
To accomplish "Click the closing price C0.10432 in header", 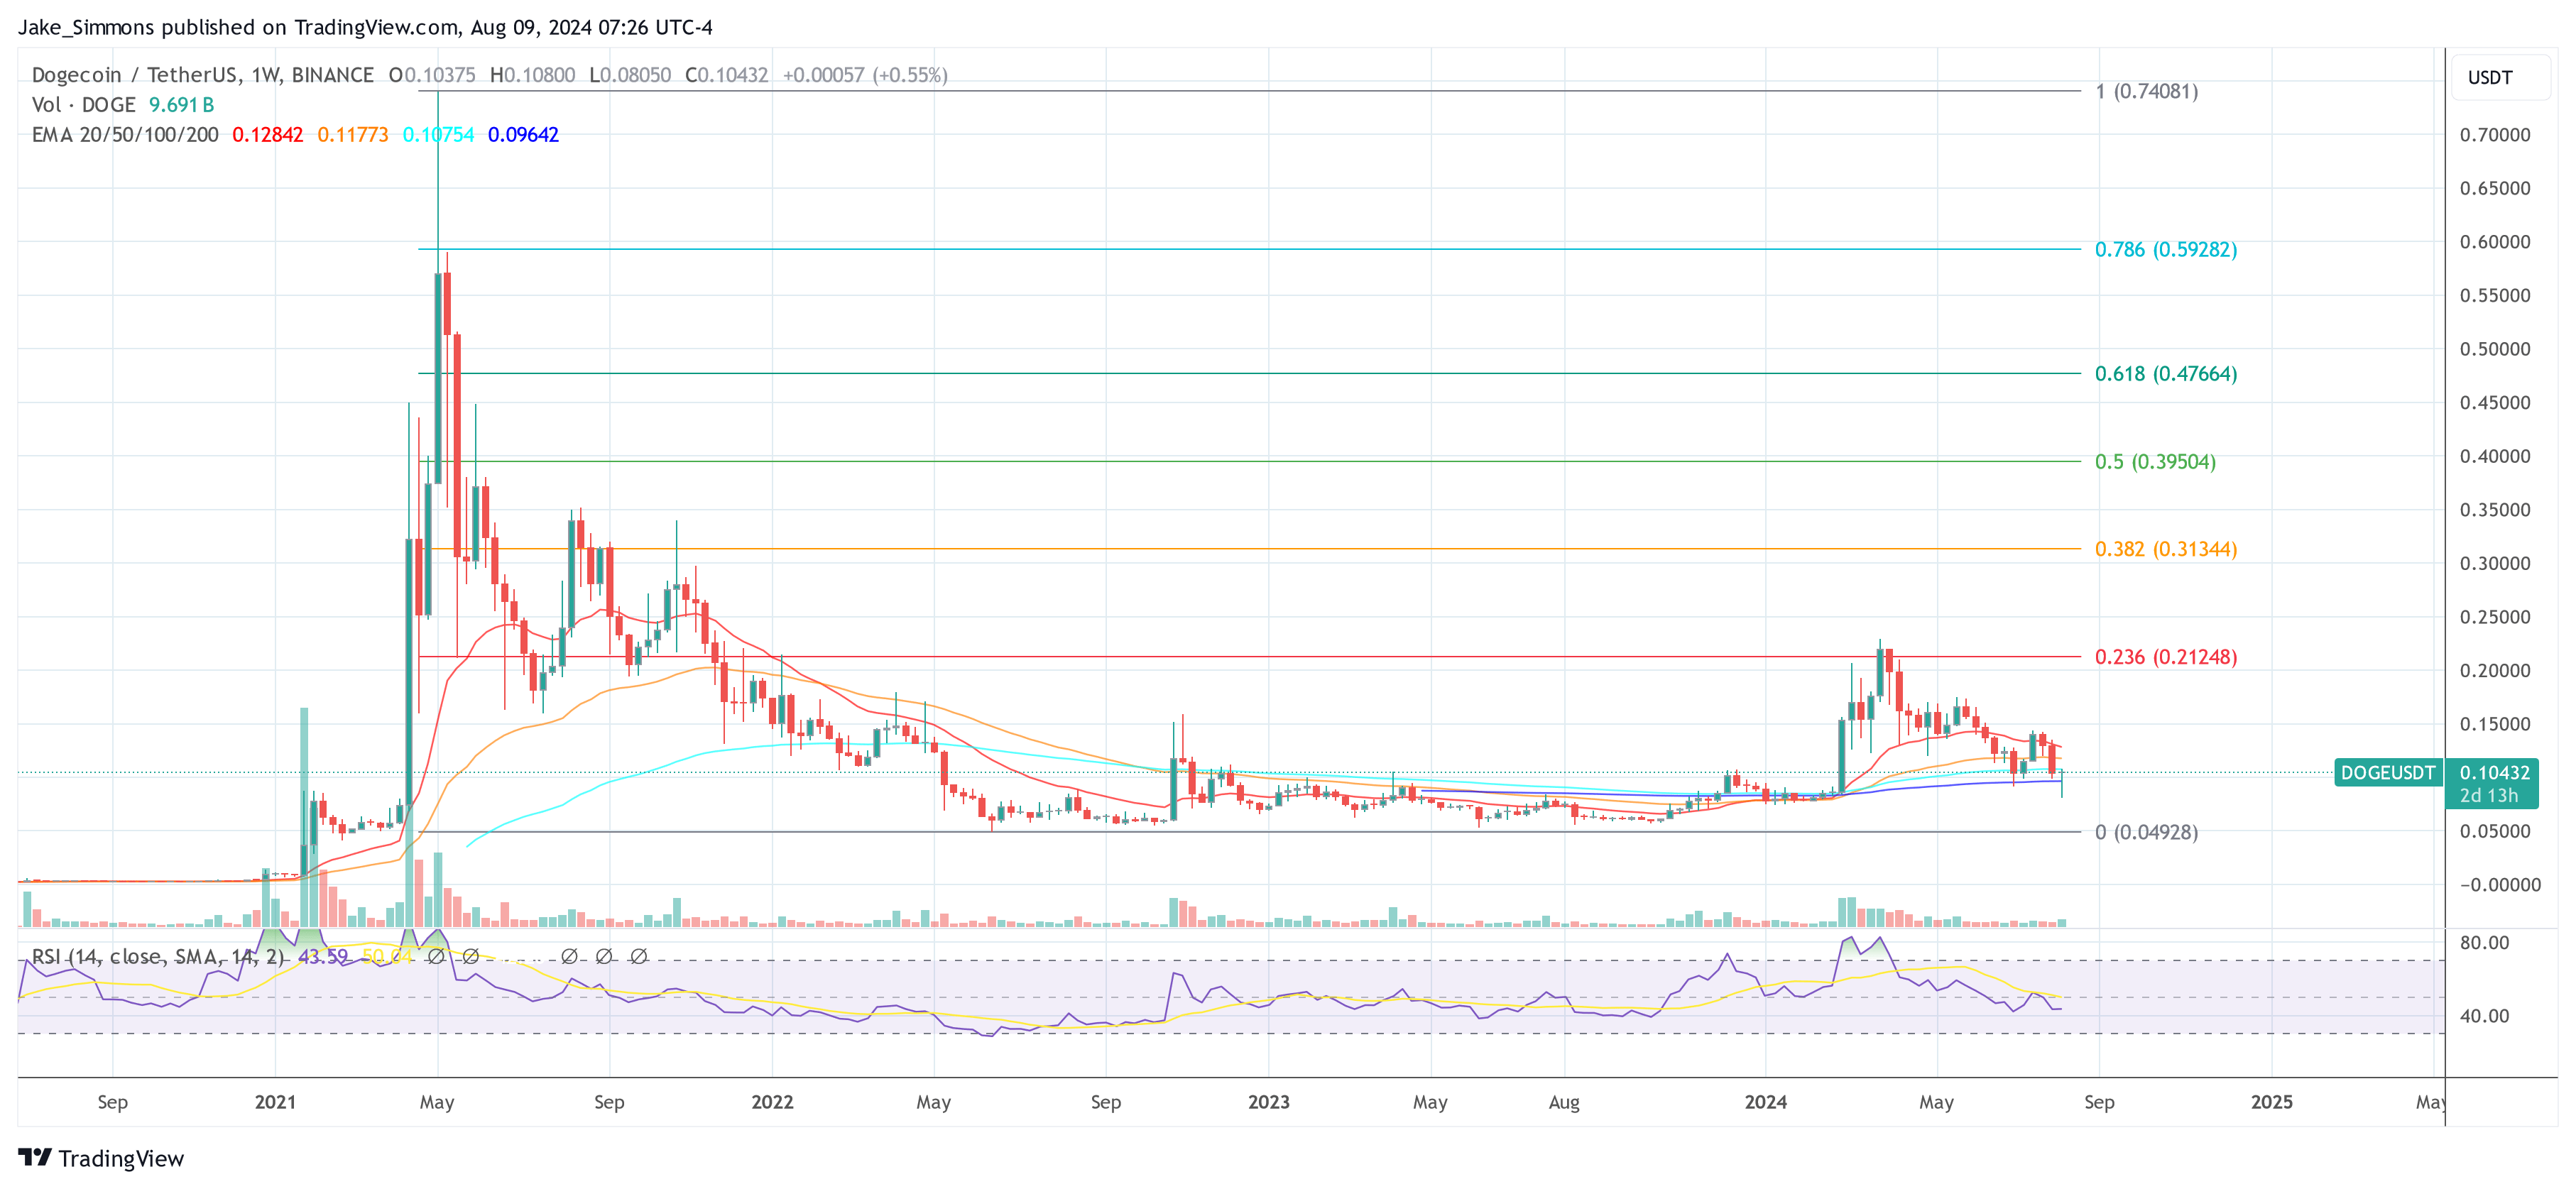I will pyautogui.click(x=726, y=75).
